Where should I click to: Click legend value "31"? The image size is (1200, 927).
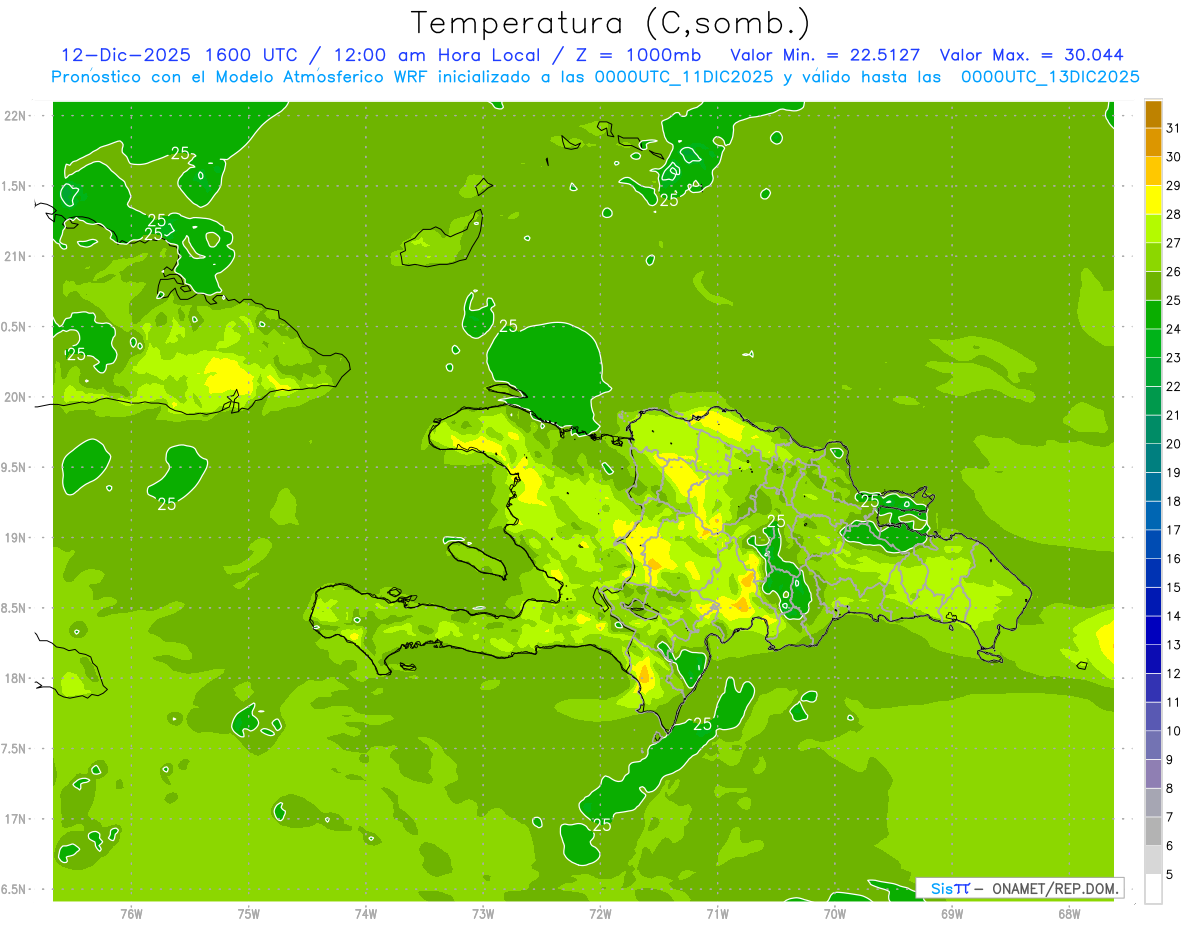click(1174, 128)
